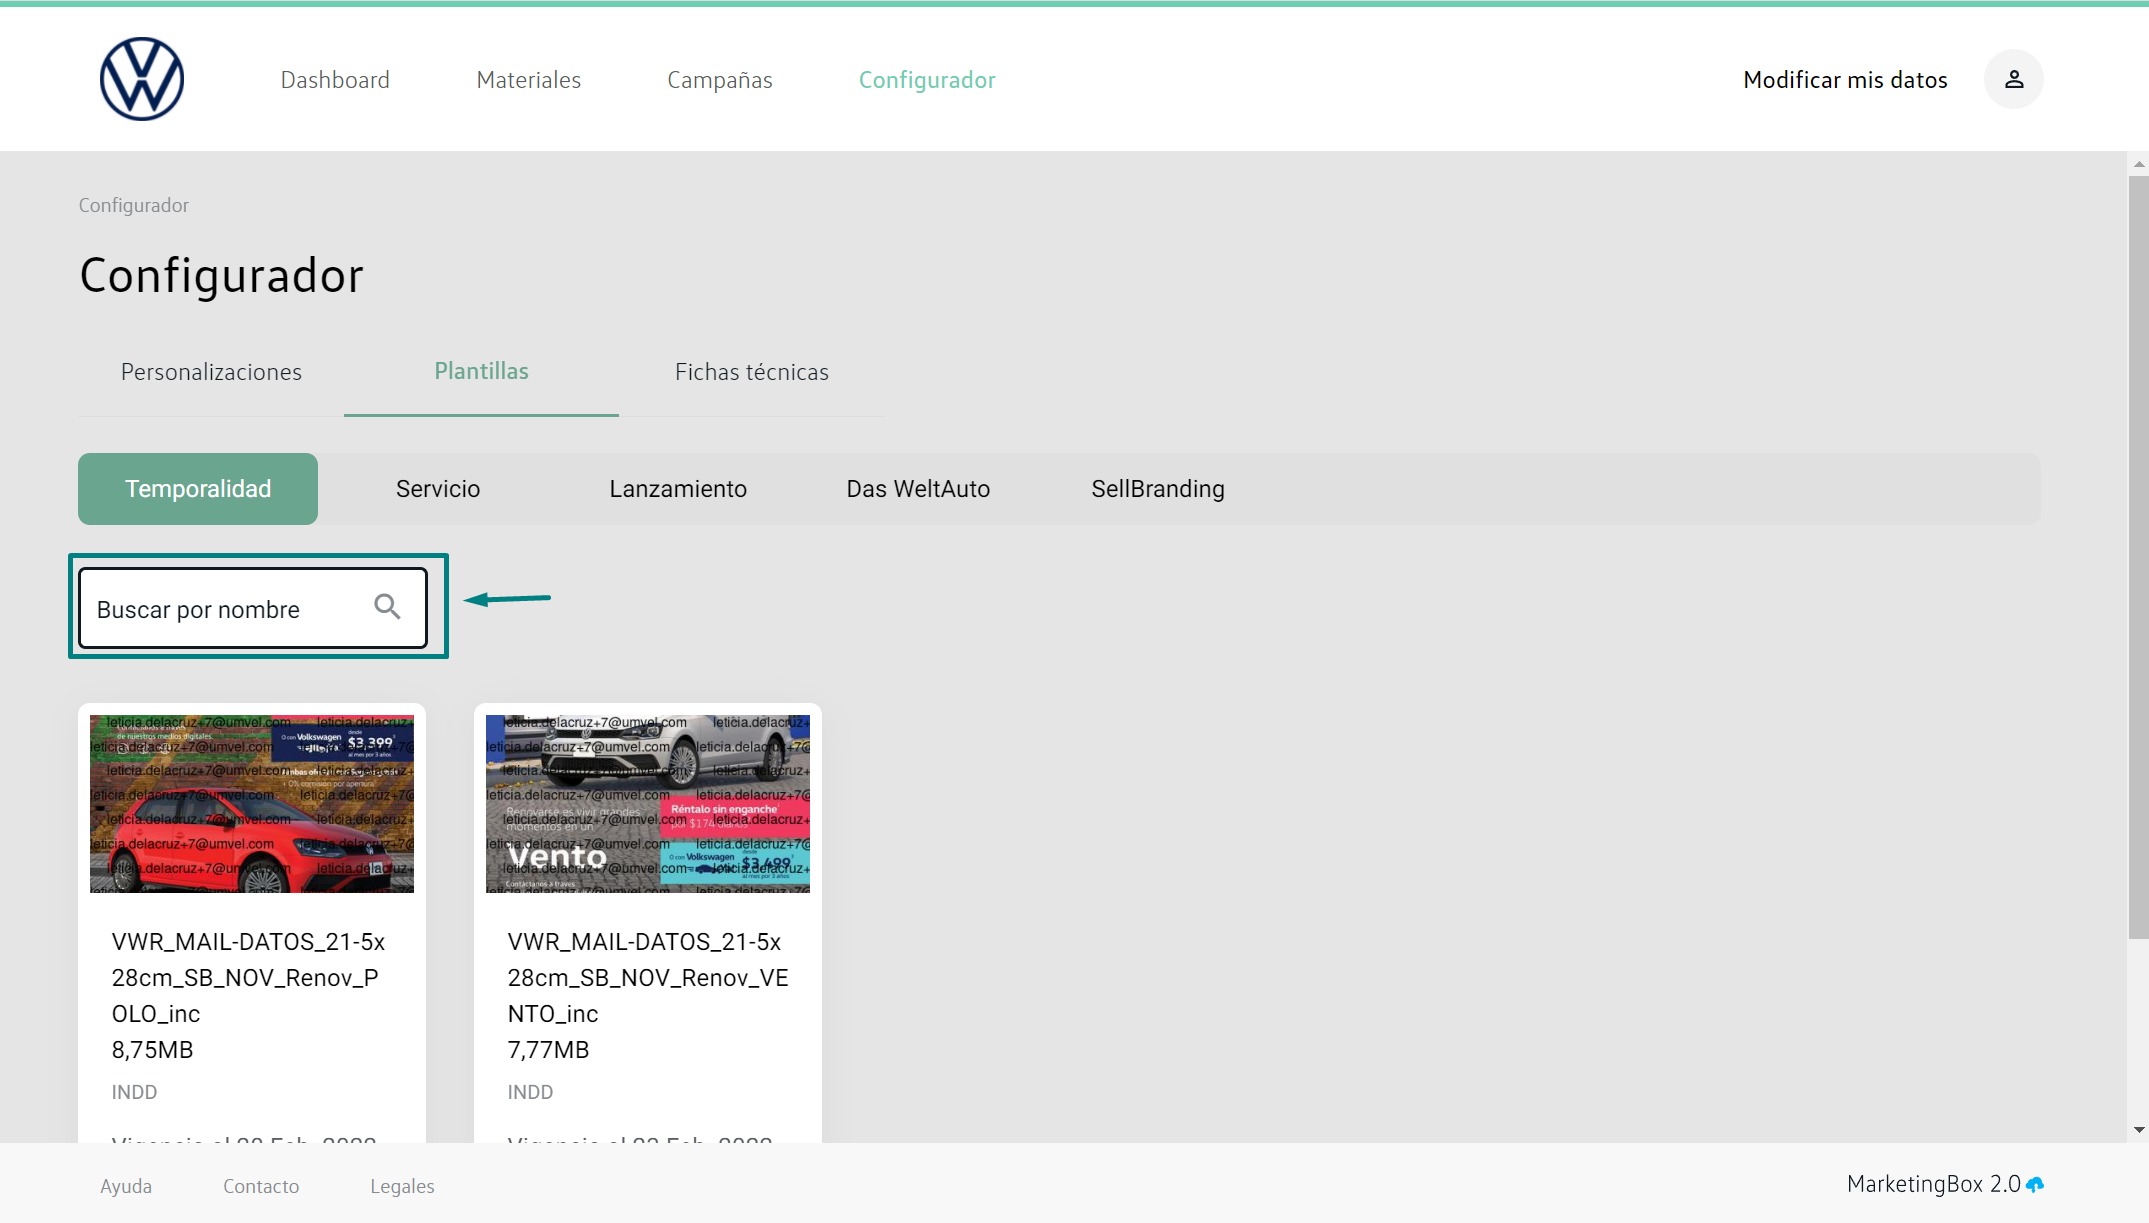Open the user profile icon
Screen dimensions: 2149x1223
tap(2013, 79)
